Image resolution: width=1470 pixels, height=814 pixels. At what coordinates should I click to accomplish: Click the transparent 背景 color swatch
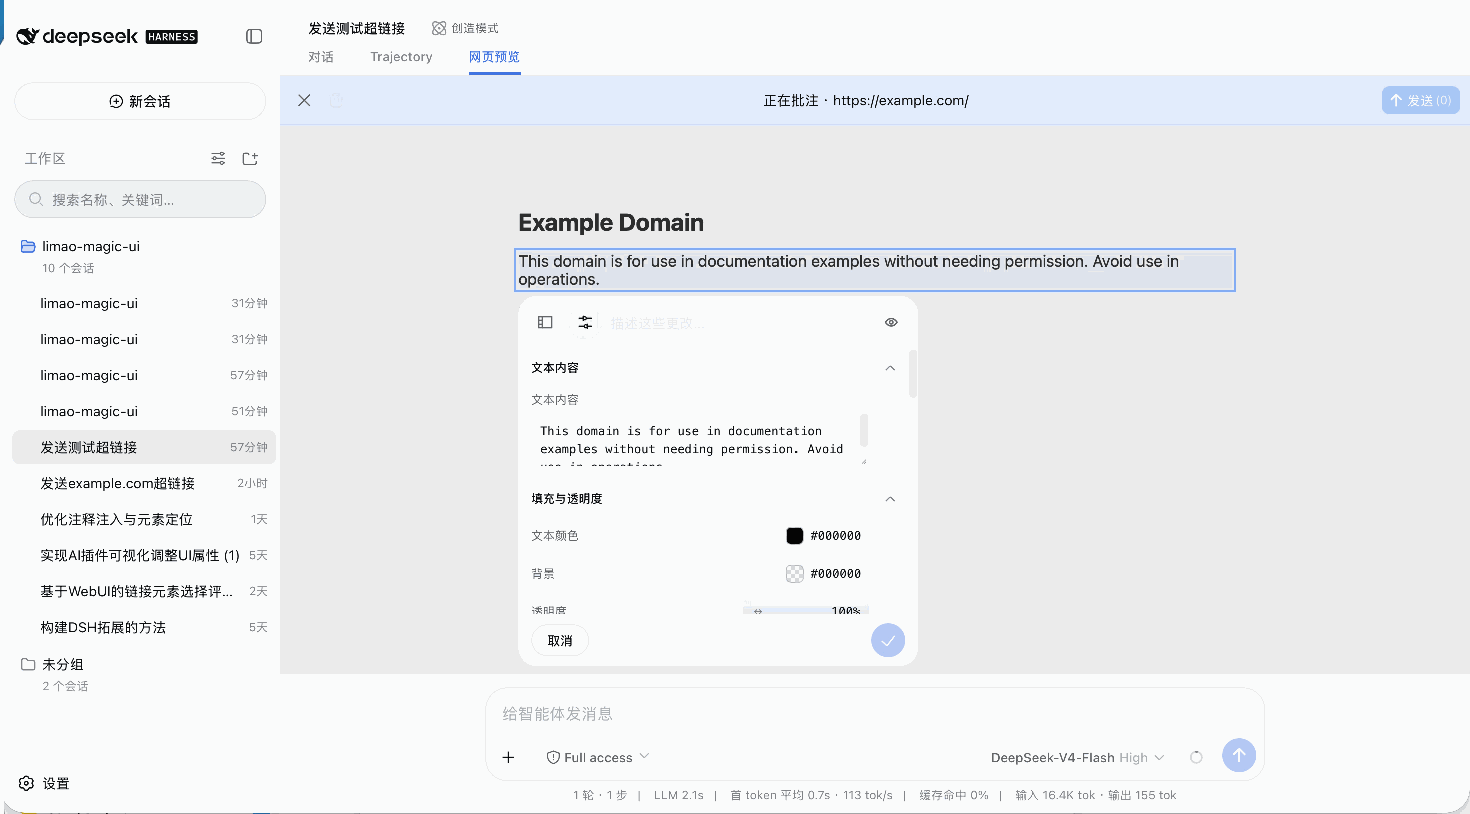pyautogui.click(x=795, y=574)
